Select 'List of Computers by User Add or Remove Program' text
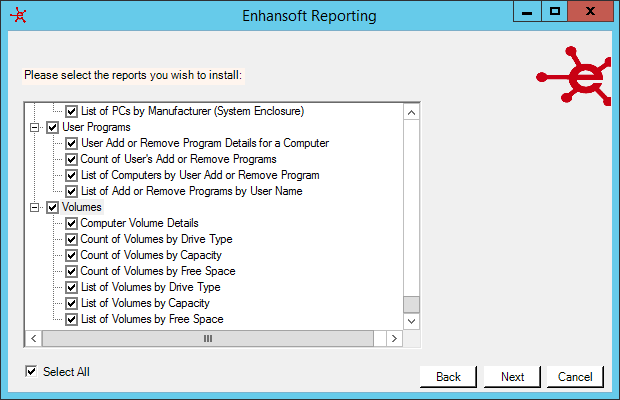The height and width of the screenshot is (400, 620). 200,175
